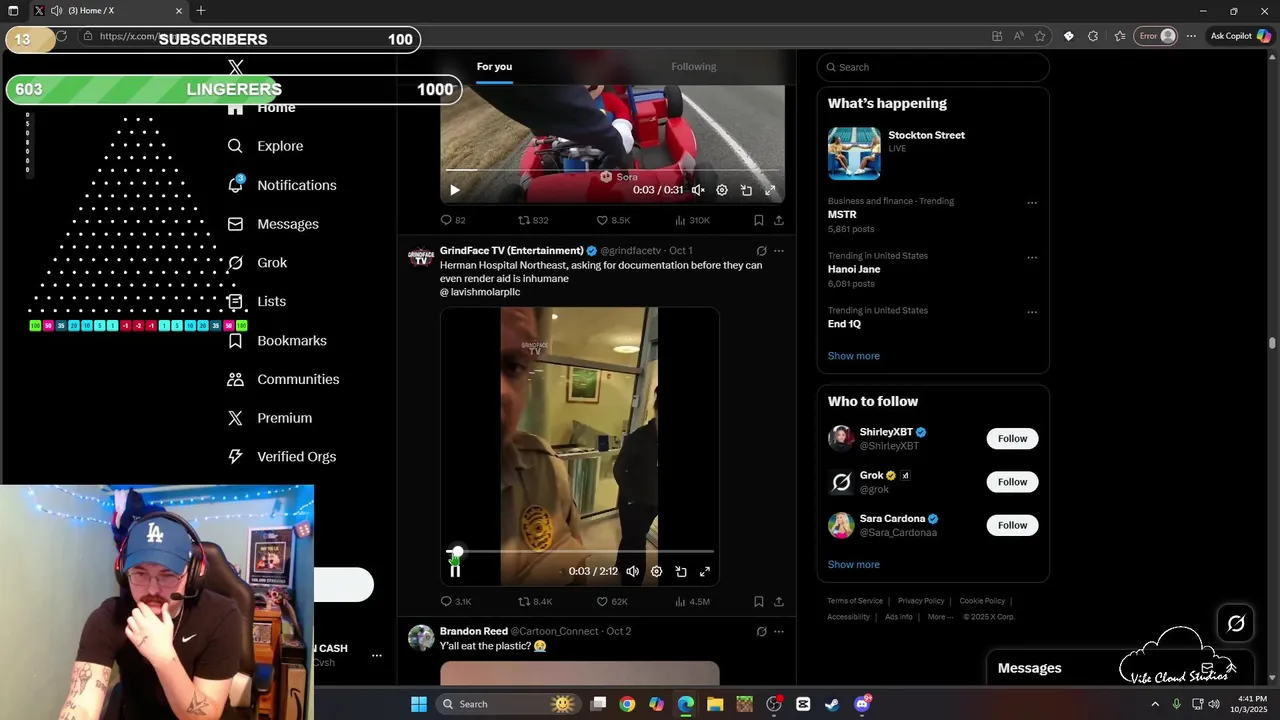Fullscreen the GrindFace TV video
This screenshot has width=1280, height=720.
coord(705,571)
